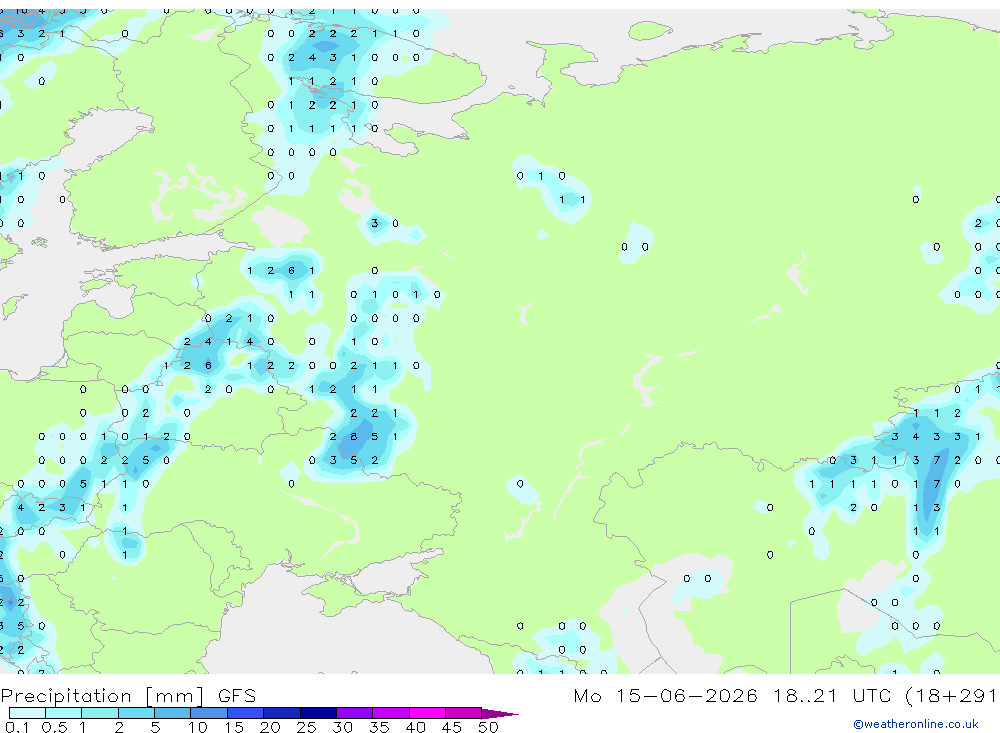Click the legend swatch between 0.1 and 0.5
Viewport: 1000px width, 733px height.
tap(27, 713)
